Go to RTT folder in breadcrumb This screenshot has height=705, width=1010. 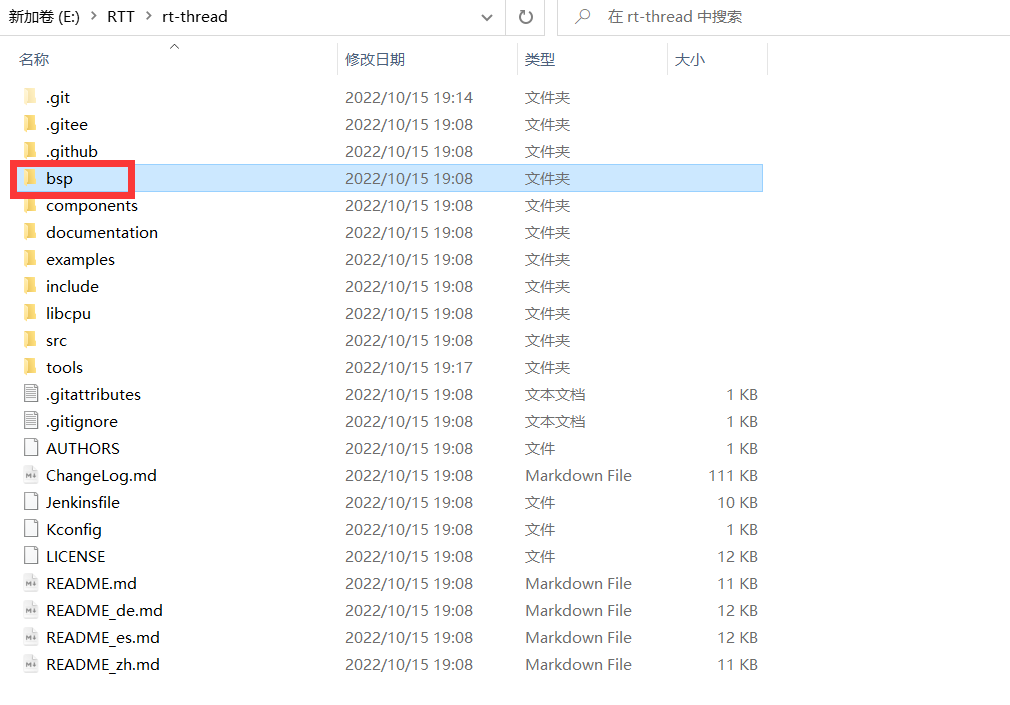(121, 17)
